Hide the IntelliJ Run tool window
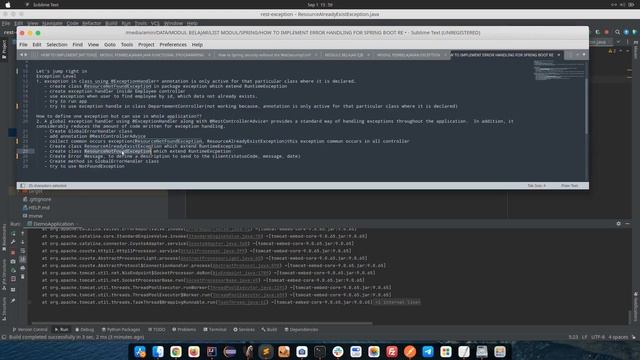640x360 pixels. pyautogui.click(x=627, y=224)
